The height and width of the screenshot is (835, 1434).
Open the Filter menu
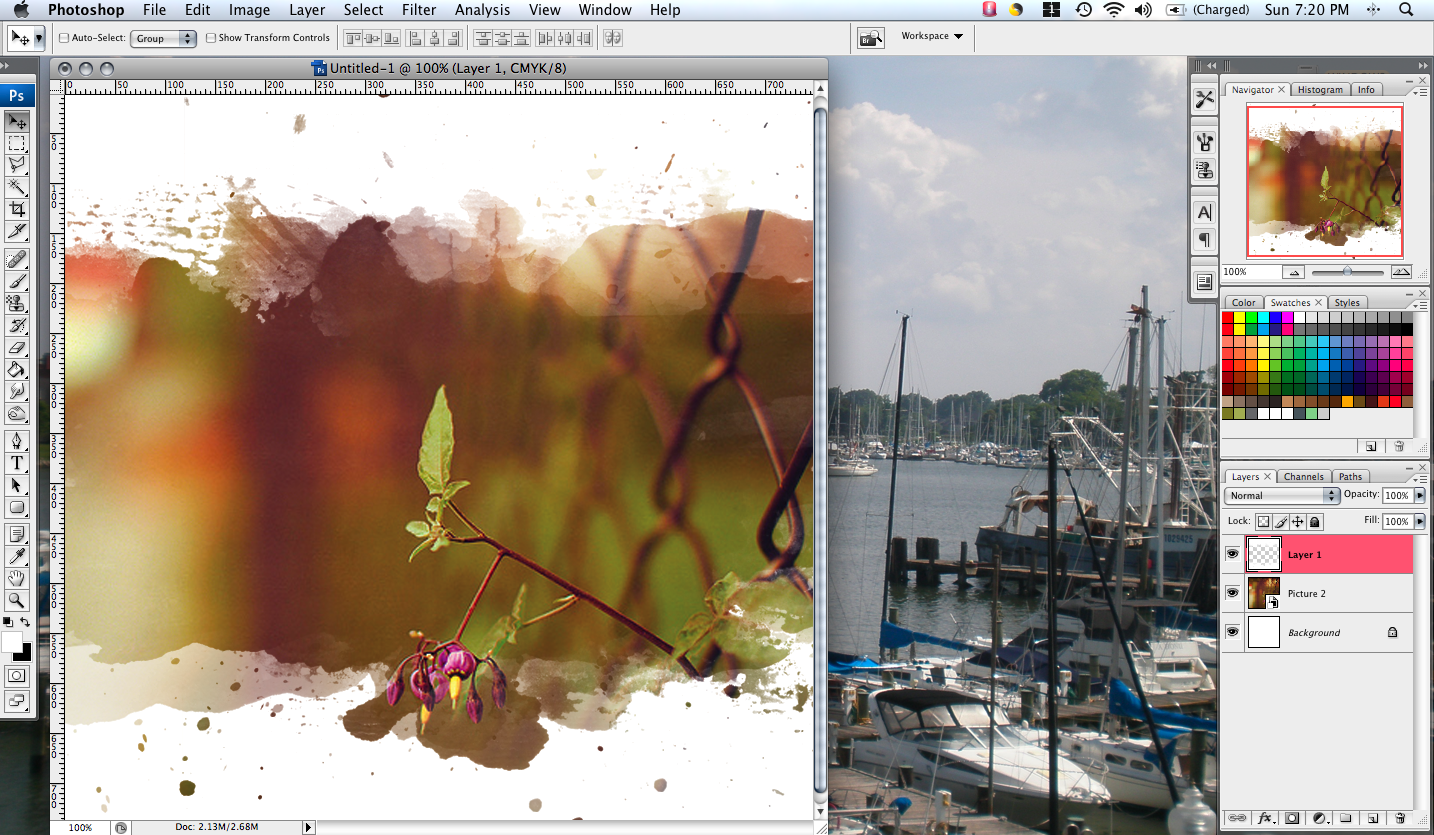pos(418,10)
